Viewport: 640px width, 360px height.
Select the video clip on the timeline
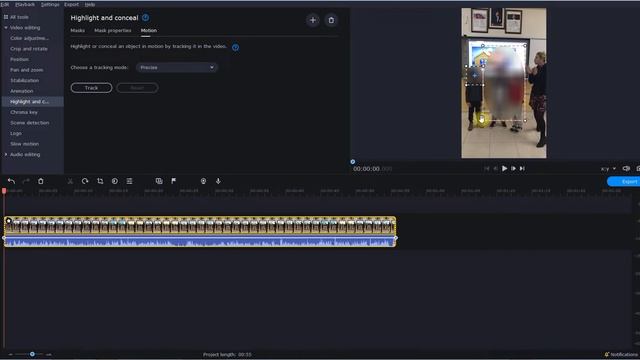click(200, 226)
